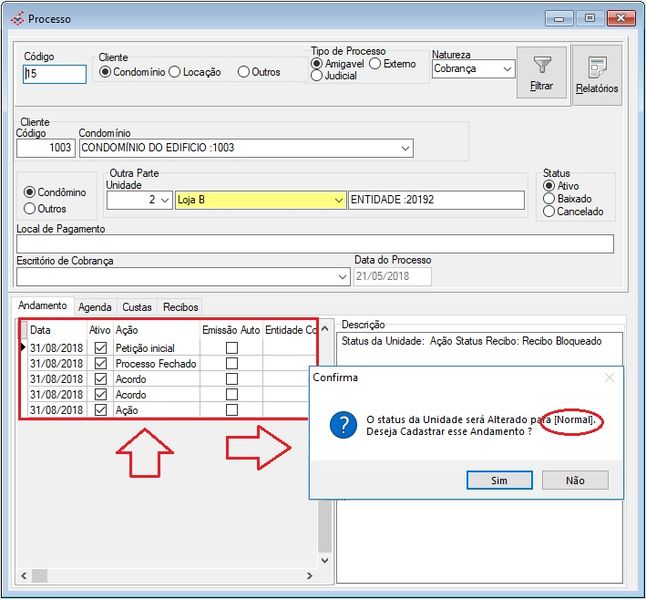This screenshot has width=646, height=600.
Task: Open the Custas tab
Action: tap(137, 306)
